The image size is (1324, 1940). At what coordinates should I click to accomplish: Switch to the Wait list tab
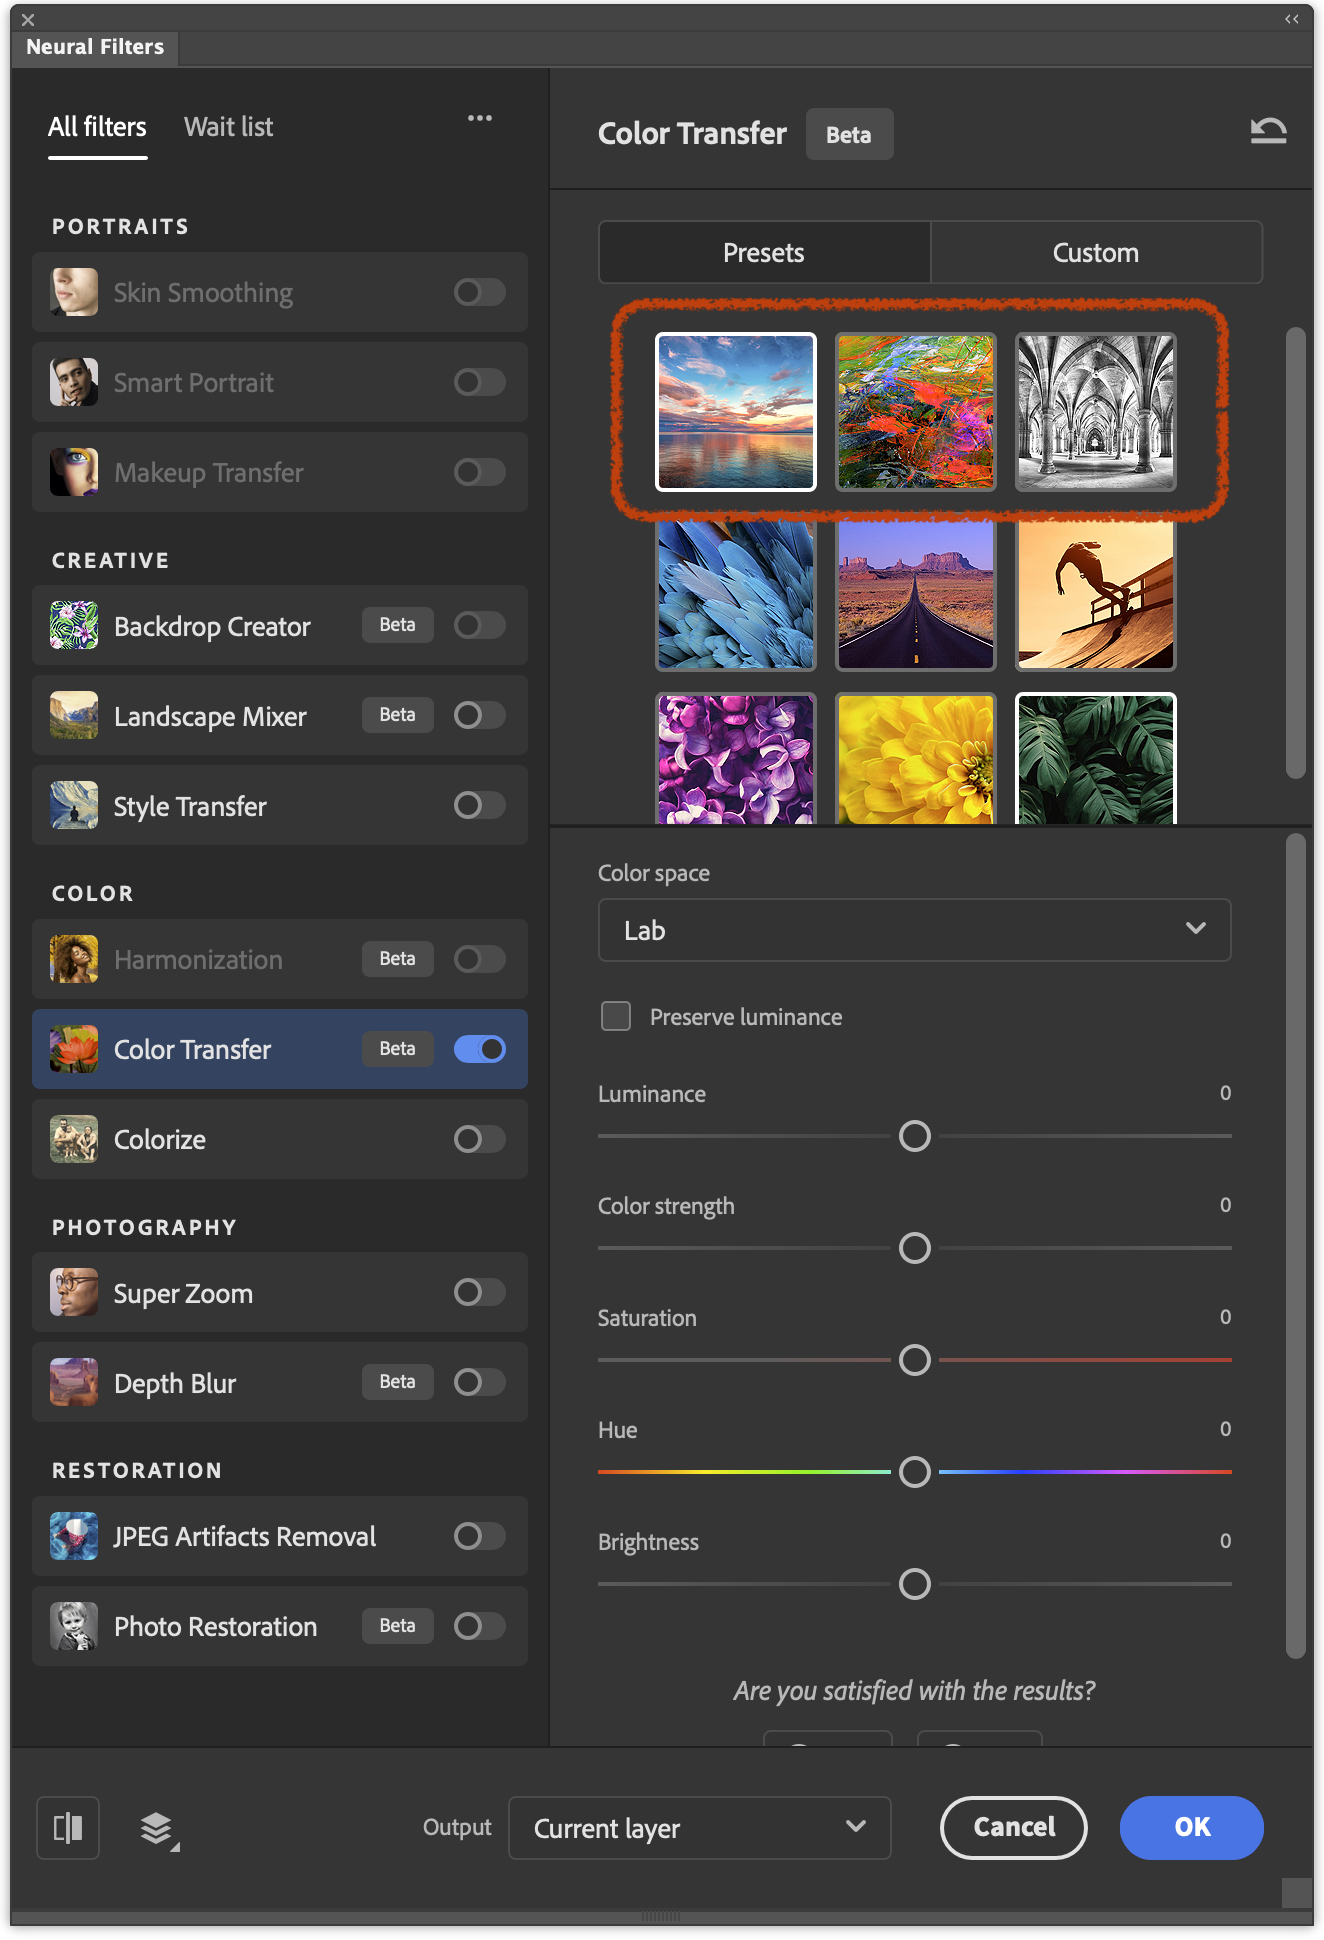coord(228,127)
